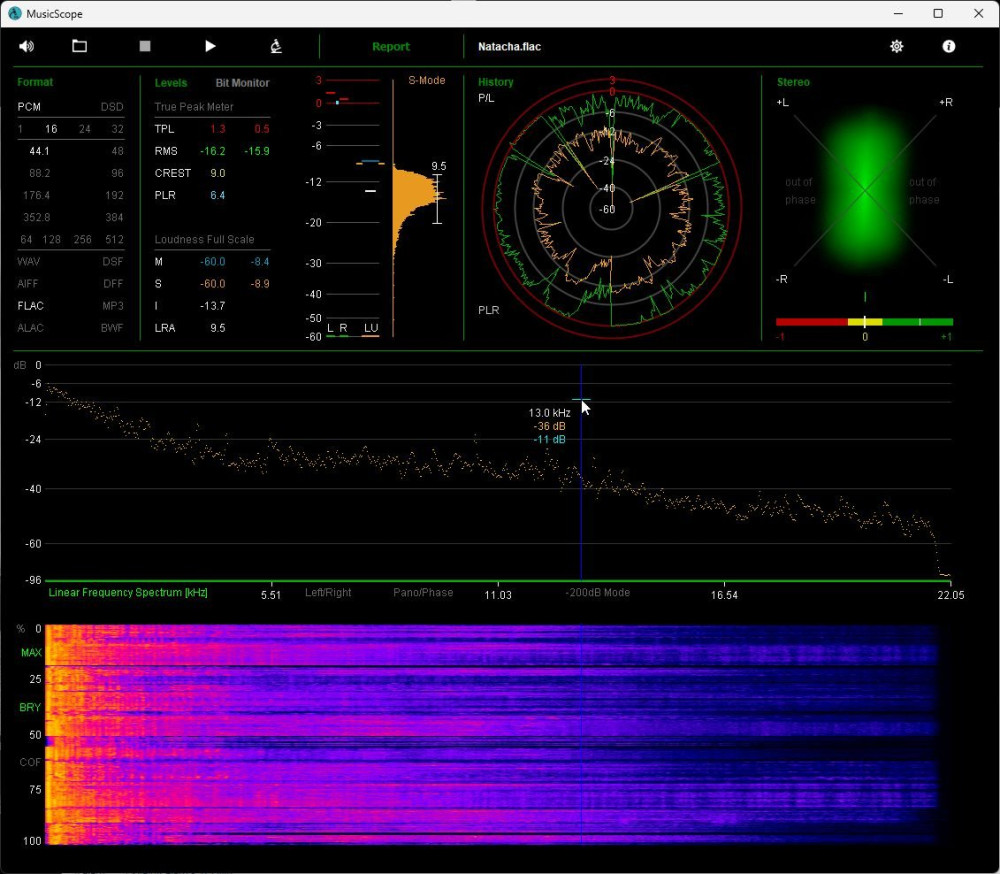This screenshot has height=874, width=1000.
Task: Click the 22.05 frequency axis label
Action: [x=950, y=595]
